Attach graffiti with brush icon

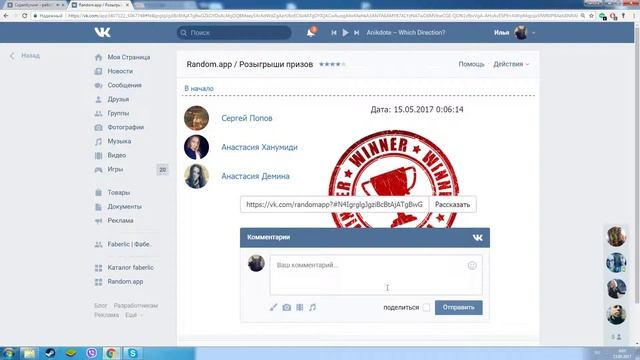[273, 307]
